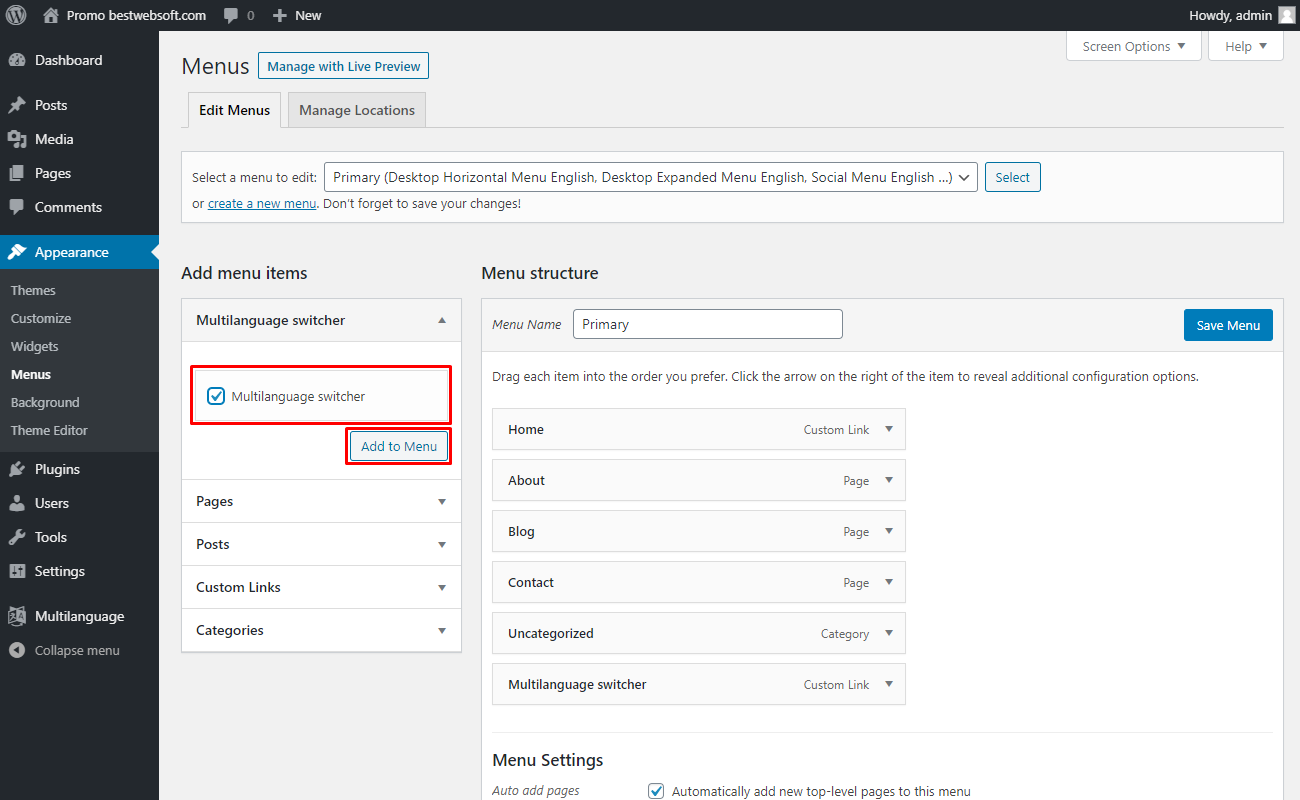Viewport: 1300px width, 800px height.
Task: Open Customize under Appearance
Action: click(x=41, y=318)
